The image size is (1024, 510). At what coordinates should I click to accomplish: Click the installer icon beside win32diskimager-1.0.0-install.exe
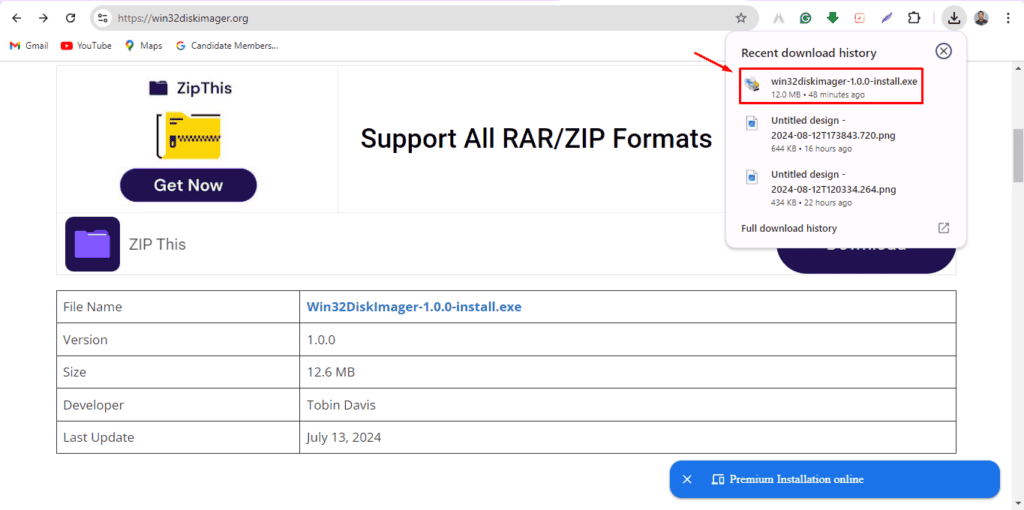click(753, 84)
